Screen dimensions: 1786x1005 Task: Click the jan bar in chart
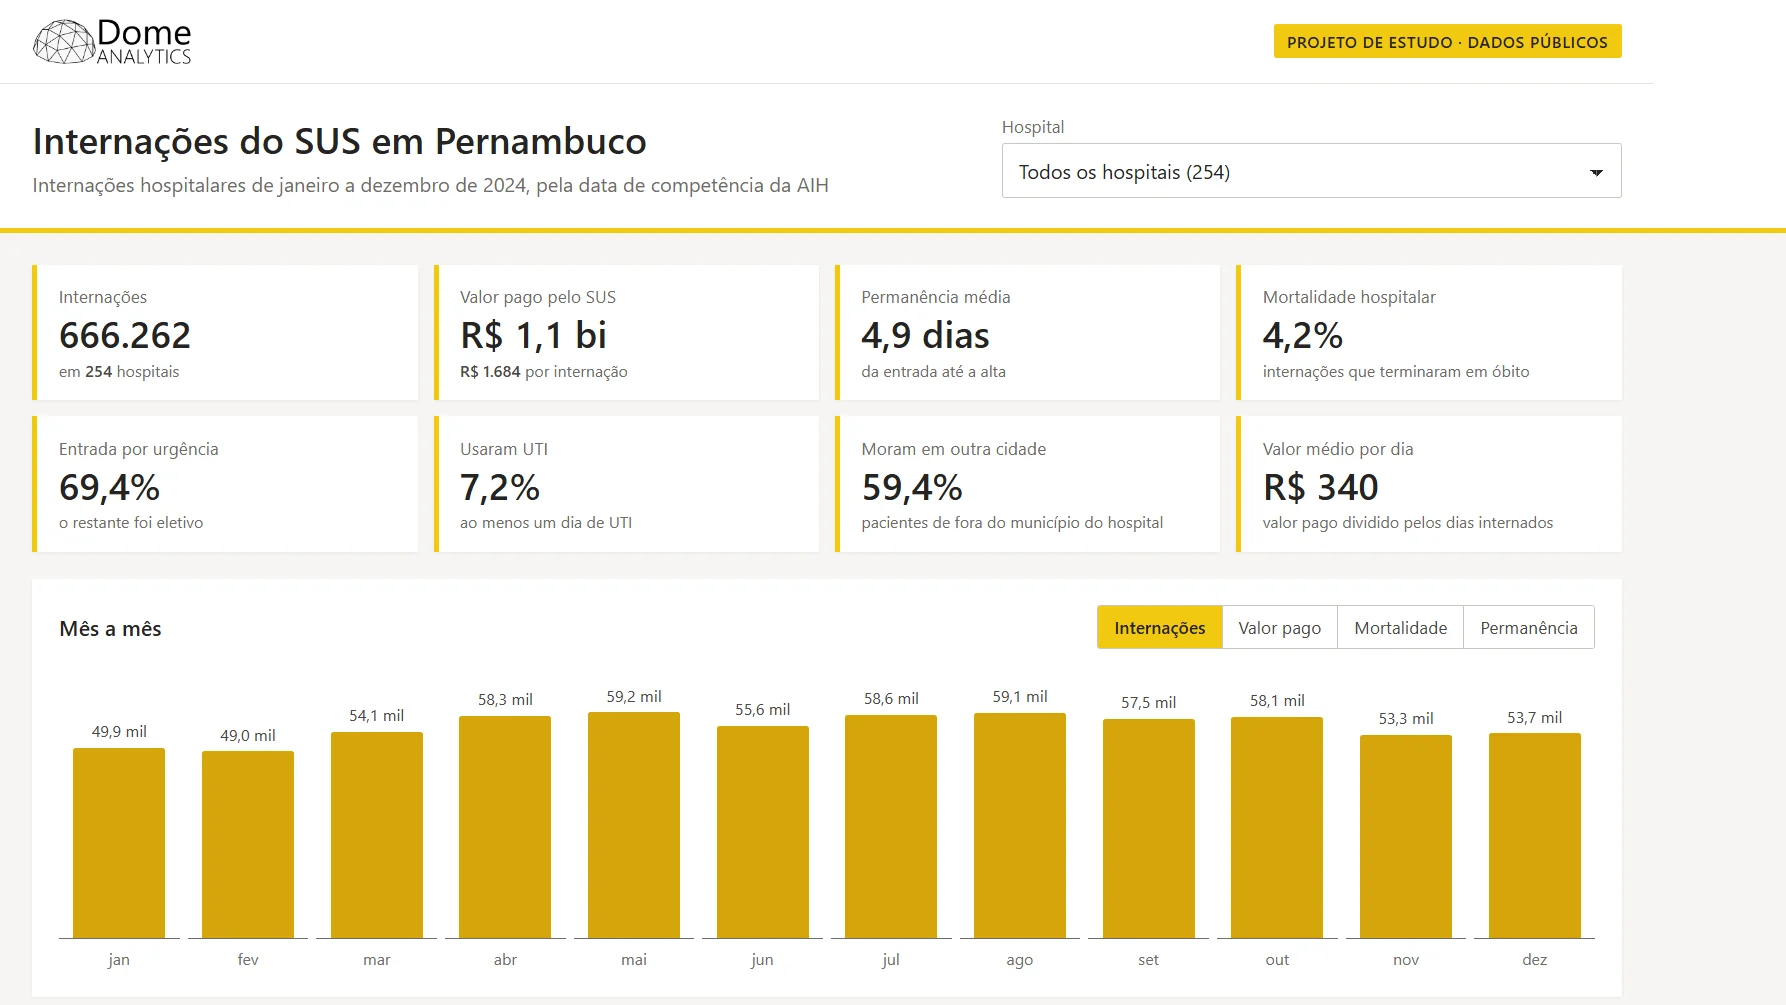[119, 843]
